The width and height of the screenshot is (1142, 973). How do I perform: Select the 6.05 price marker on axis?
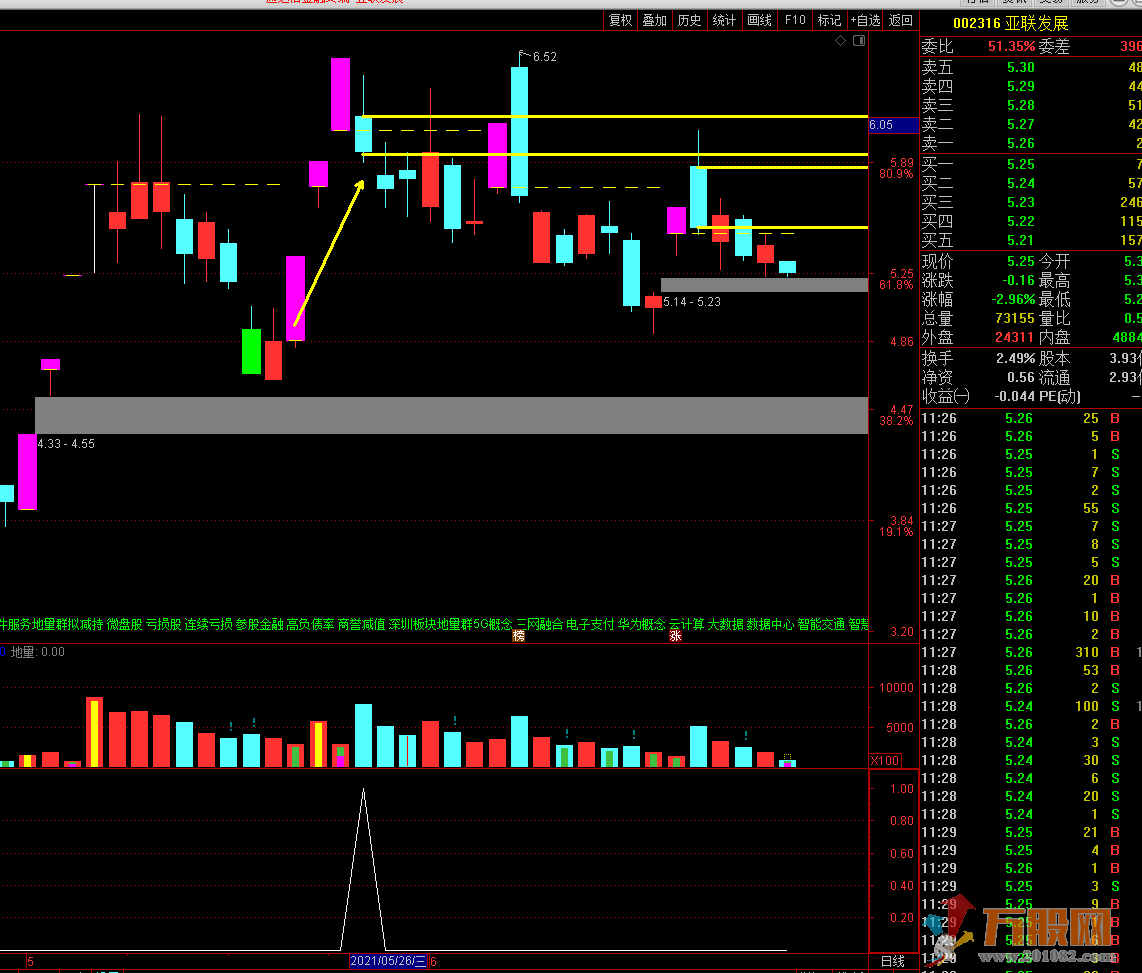894,125
